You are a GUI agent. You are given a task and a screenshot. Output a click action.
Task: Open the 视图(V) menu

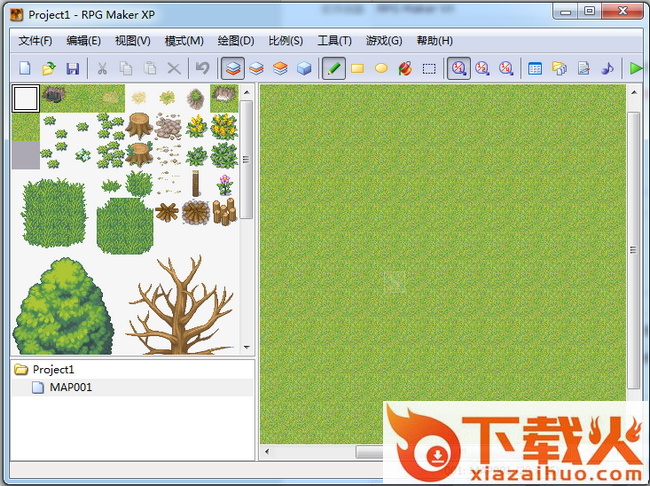[133, 41]
